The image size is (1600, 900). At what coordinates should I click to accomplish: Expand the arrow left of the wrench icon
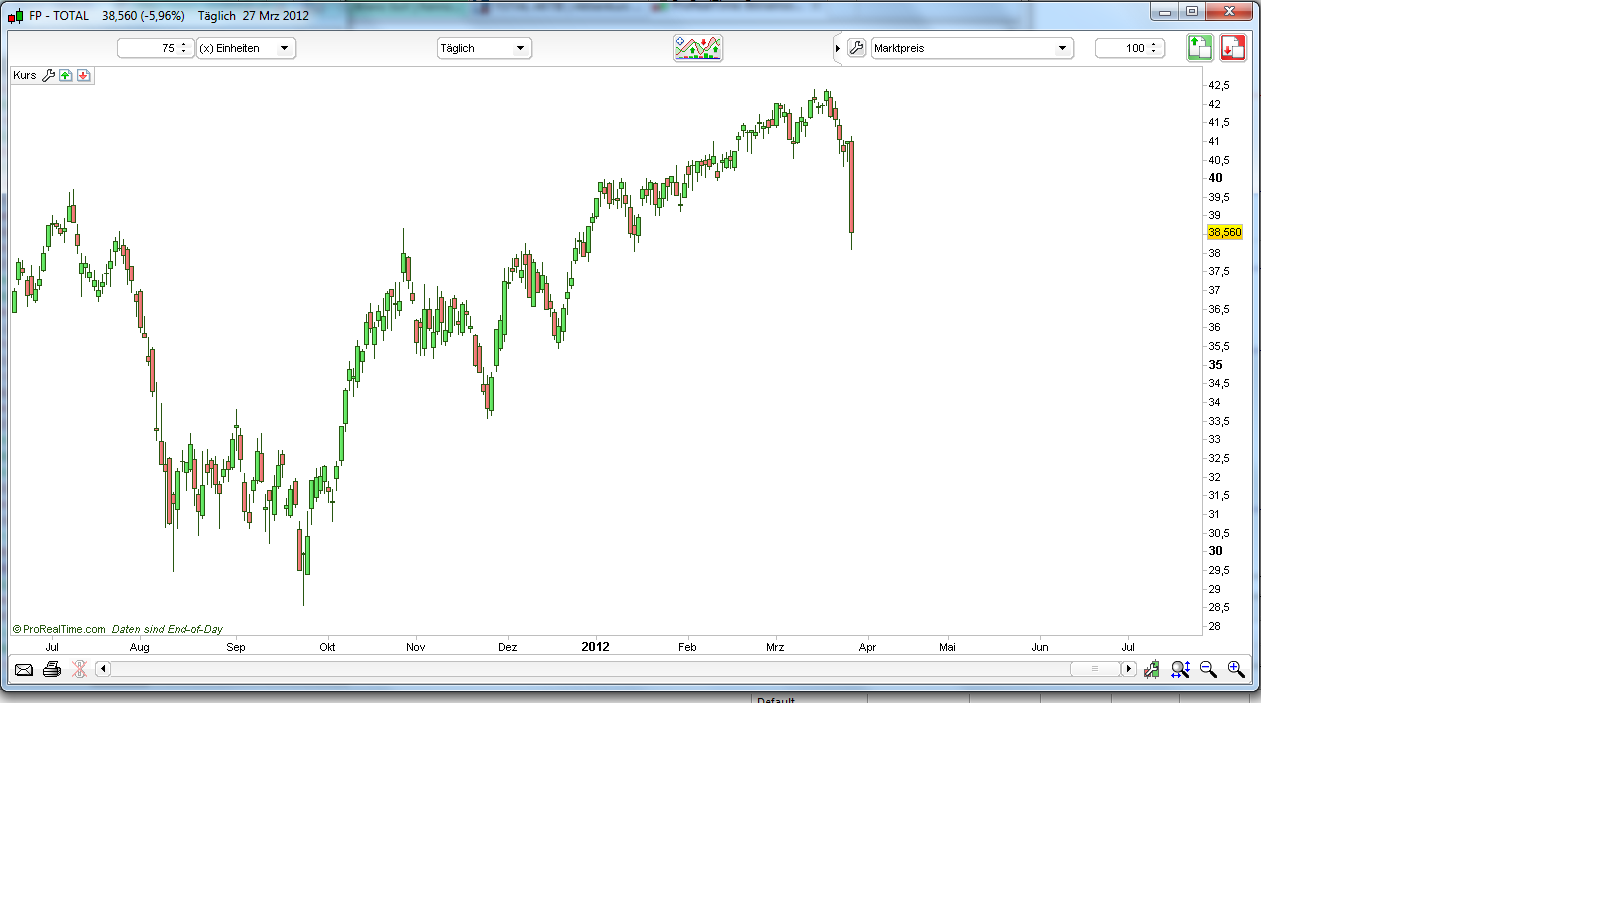(x=838, y=48)
